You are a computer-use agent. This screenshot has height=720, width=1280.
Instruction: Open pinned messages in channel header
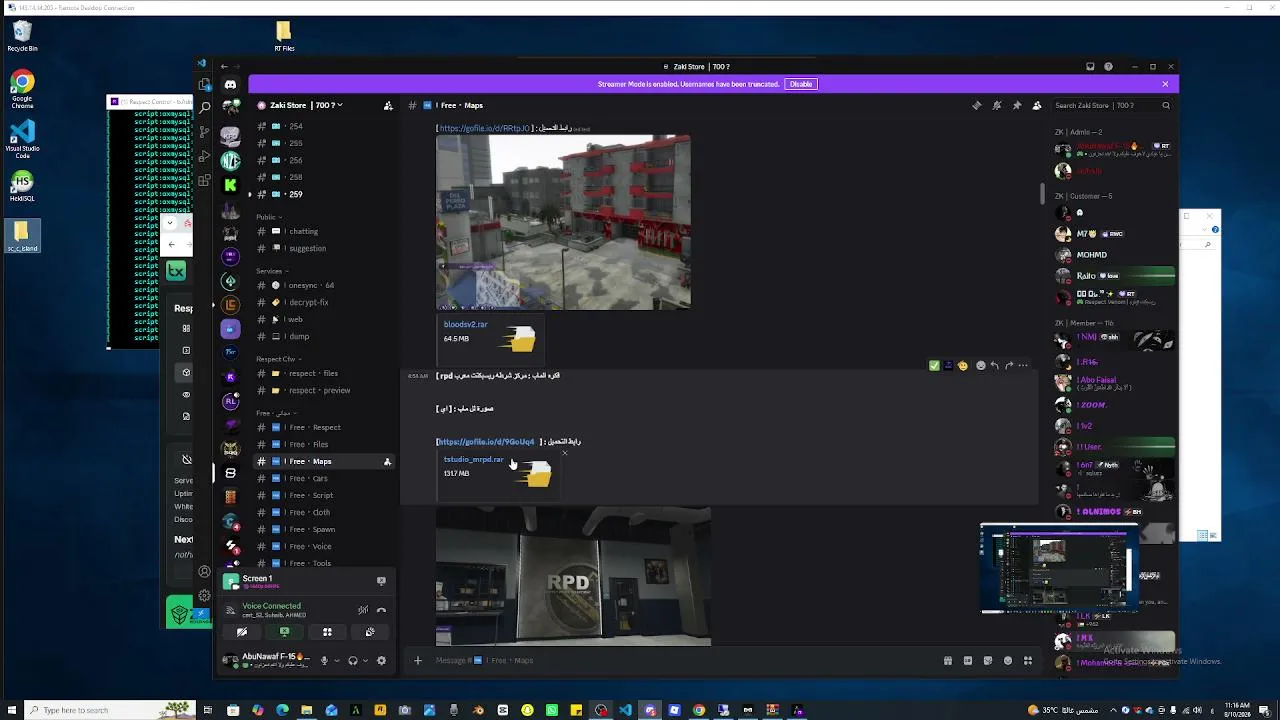(x=1017, y=105)
